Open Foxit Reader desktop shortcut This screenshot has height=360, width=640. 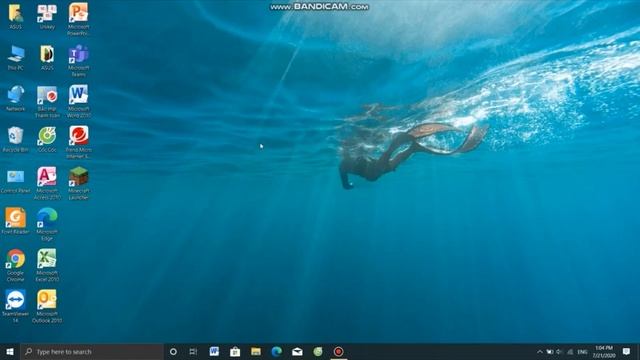point(16,221)
